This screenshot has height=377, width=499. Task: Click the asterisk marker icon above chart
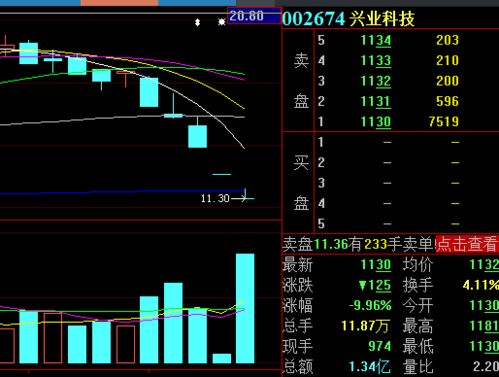[221, 22]
